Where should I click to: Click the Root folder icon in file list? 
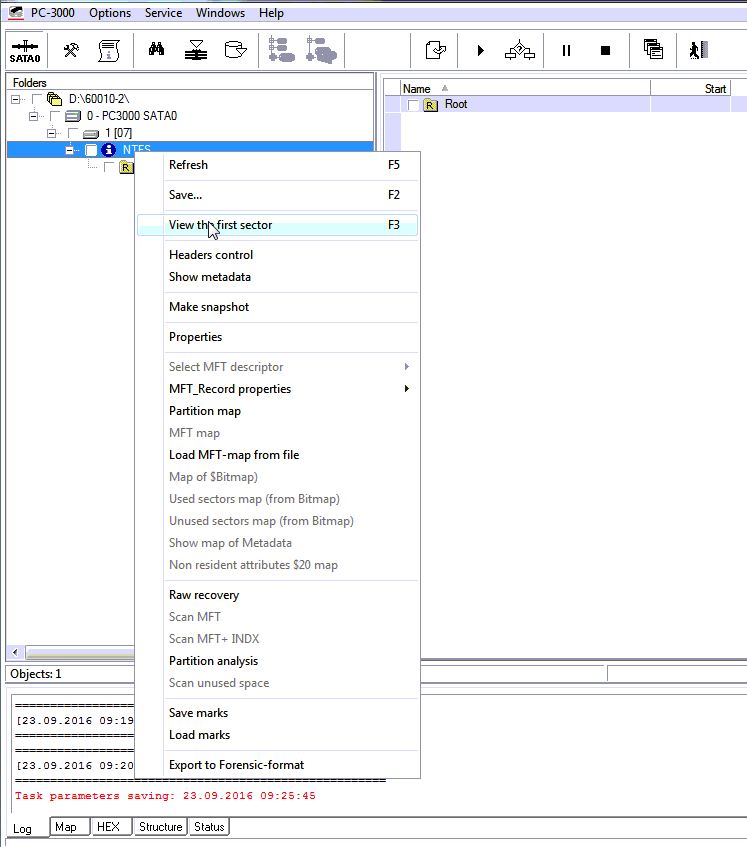coord(430,105)
